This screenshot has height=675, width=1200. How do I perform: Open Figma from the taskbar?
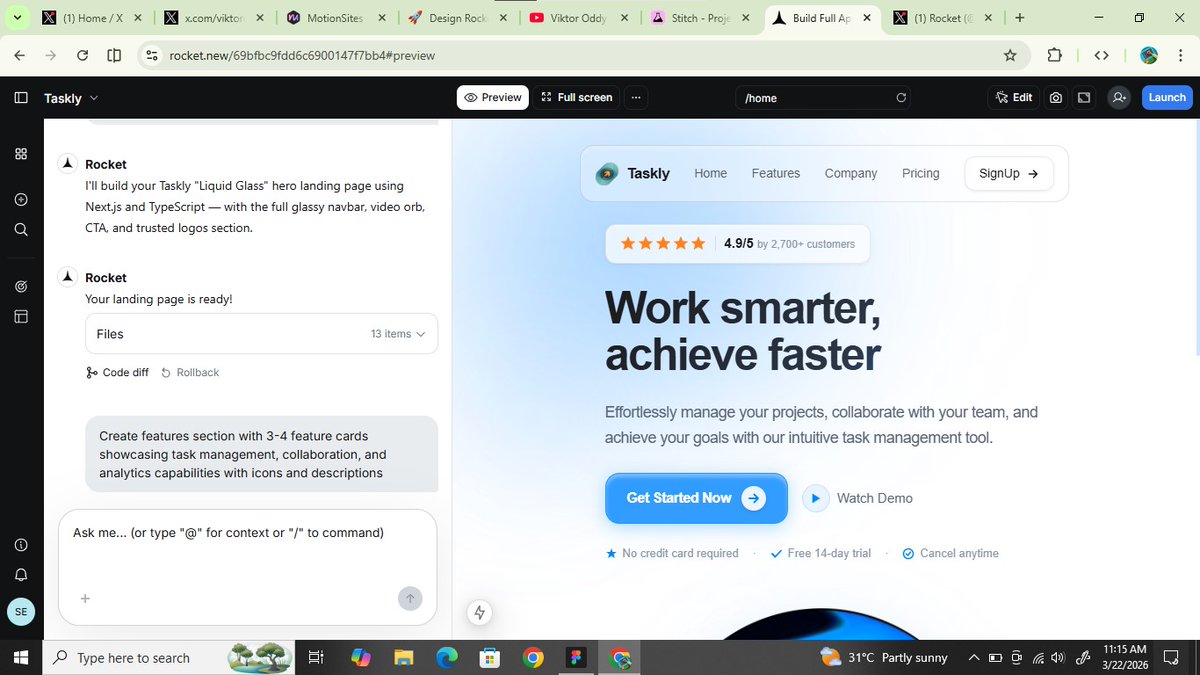pyautogui.click(x=577, y=658)
